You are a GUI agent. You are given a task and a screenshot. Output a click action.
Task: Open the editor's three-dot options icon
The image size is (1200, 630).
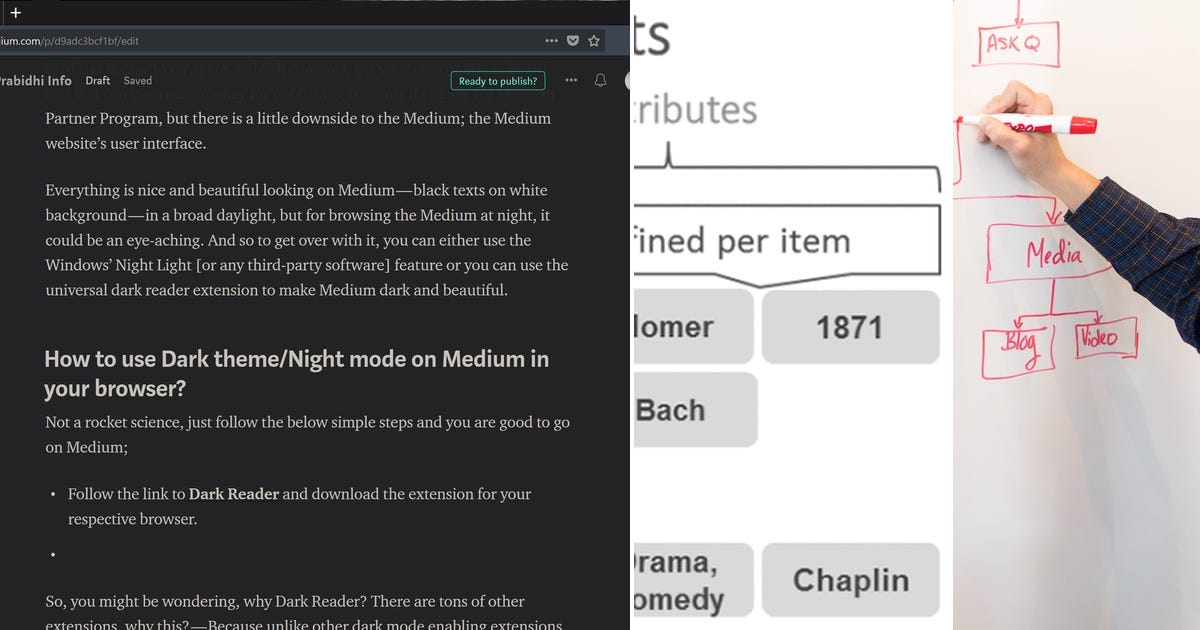(570, 81)
